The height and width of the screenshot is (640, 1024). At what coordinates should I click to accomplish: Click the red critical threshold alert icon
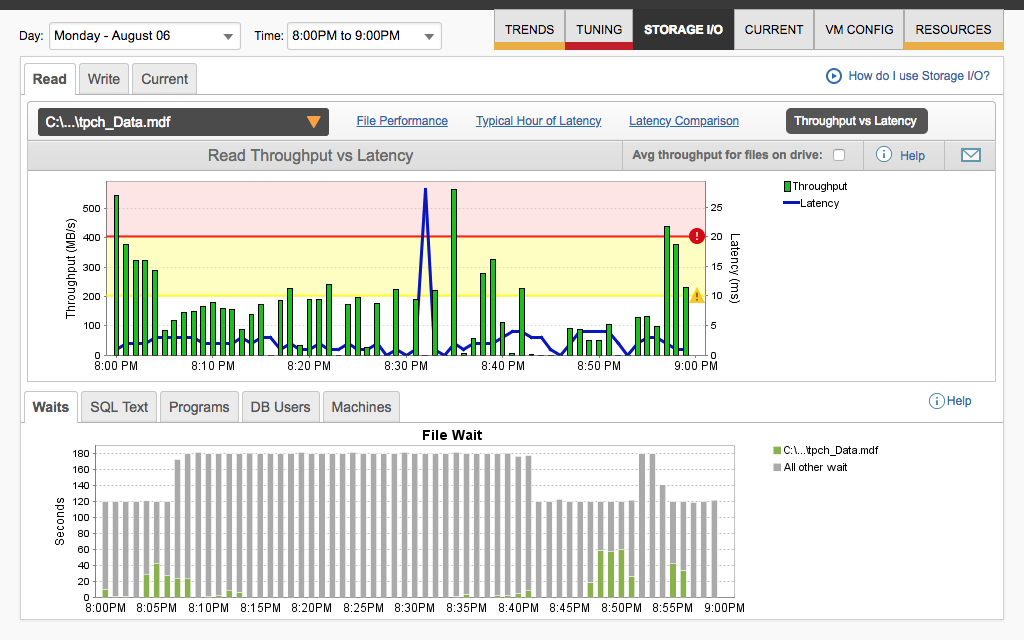click(x=697, y=236)
